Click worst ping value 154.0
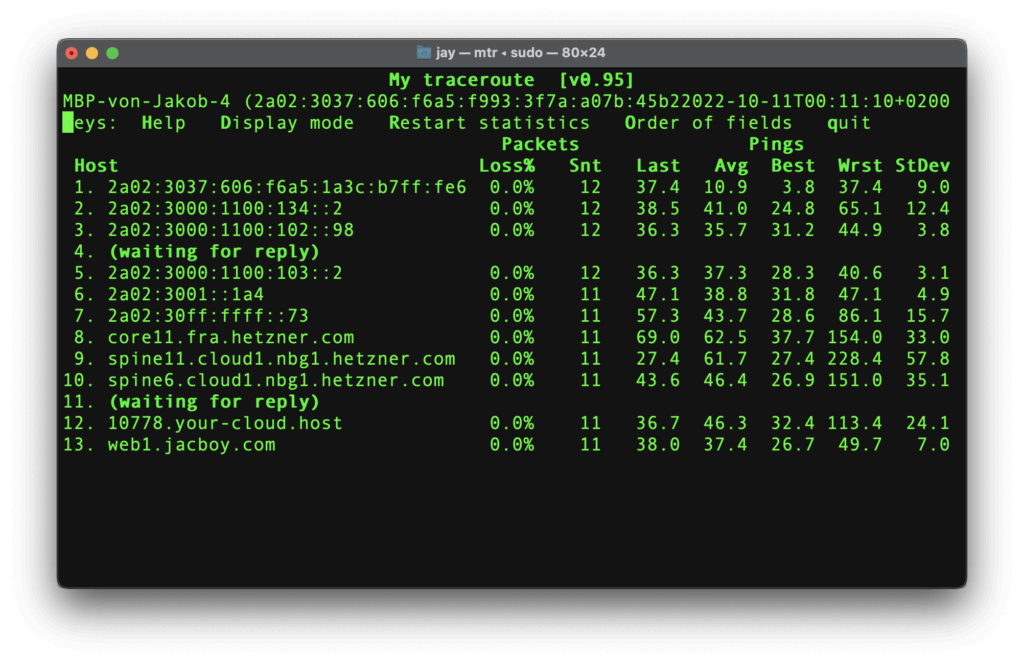 tap(854, 338)
